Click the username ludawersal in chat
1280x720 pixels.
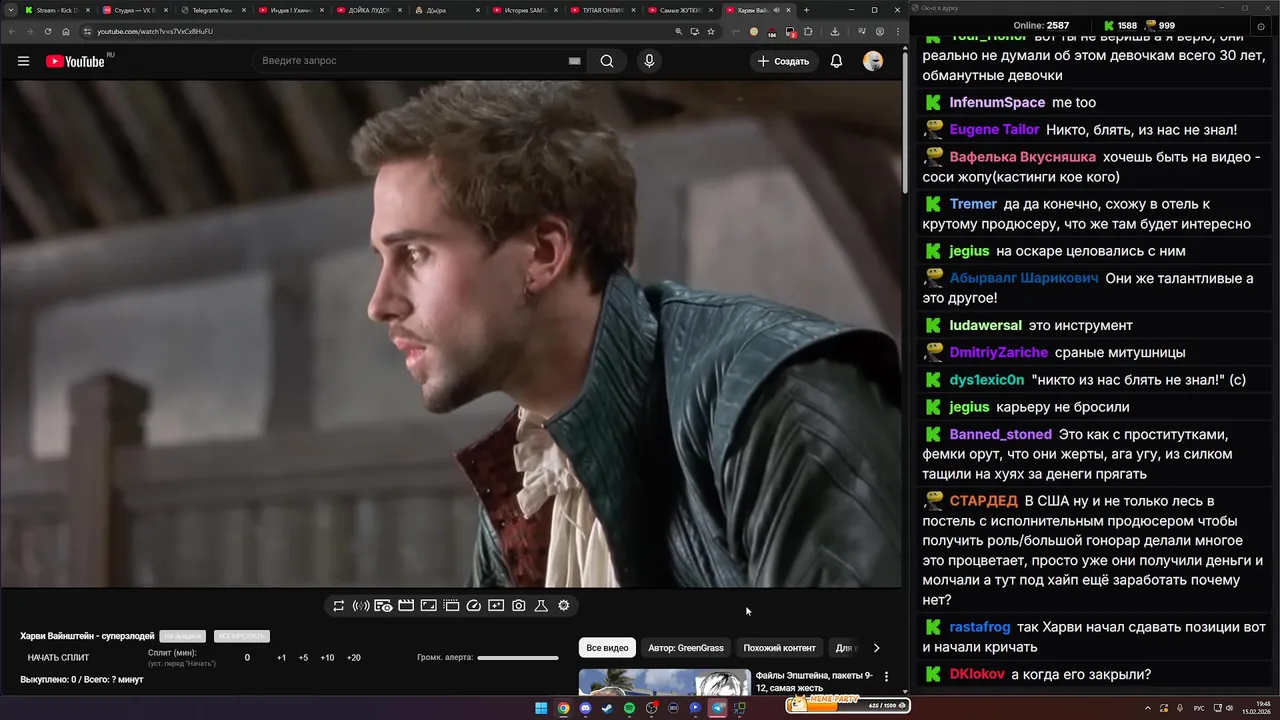[985, 326]
